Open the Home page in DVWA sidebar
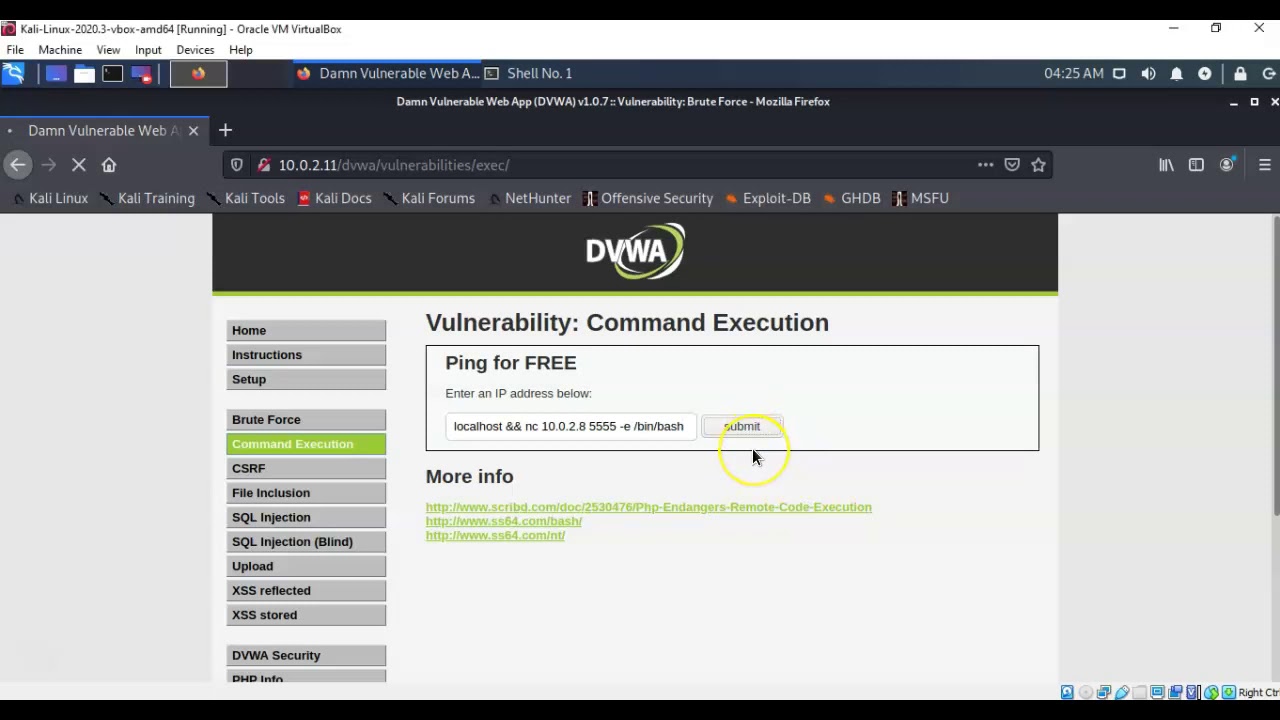The height and width of the screenshot is (720, 1280). point(306,331)
